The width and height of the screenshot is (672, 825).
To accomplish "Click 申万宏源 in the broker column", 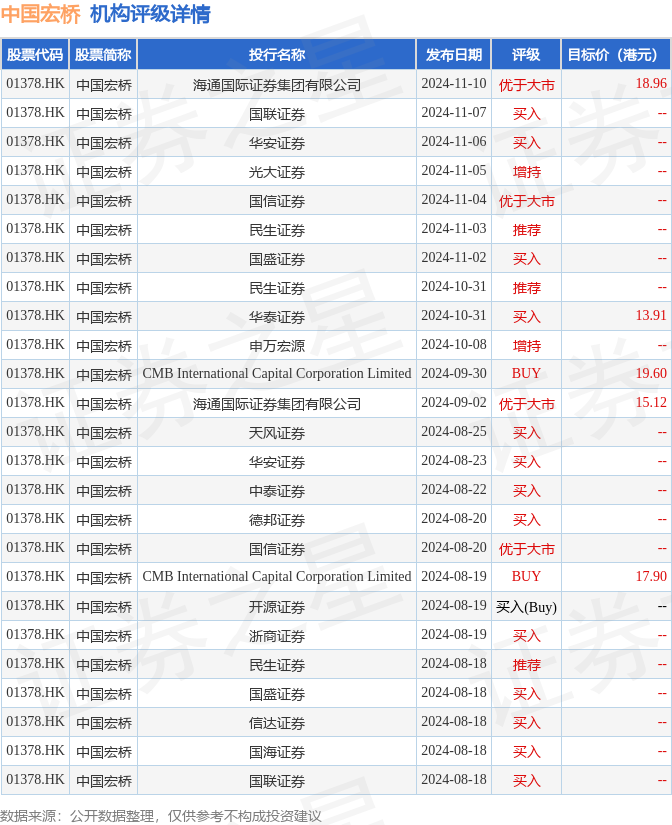I will [x=277, y=346].
